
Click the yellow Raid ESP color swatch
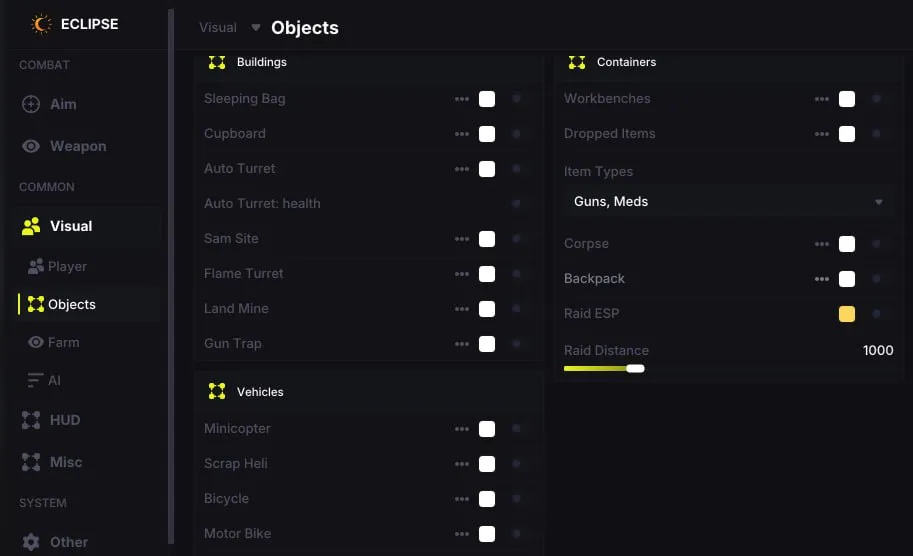[847, 314]
